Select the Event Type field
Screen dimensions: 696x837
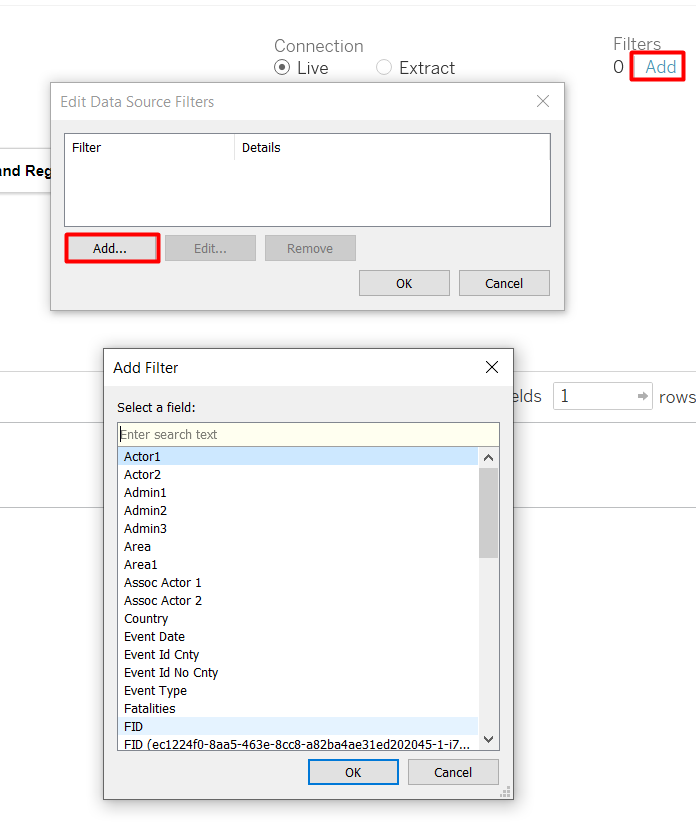(x=155, y=691)
